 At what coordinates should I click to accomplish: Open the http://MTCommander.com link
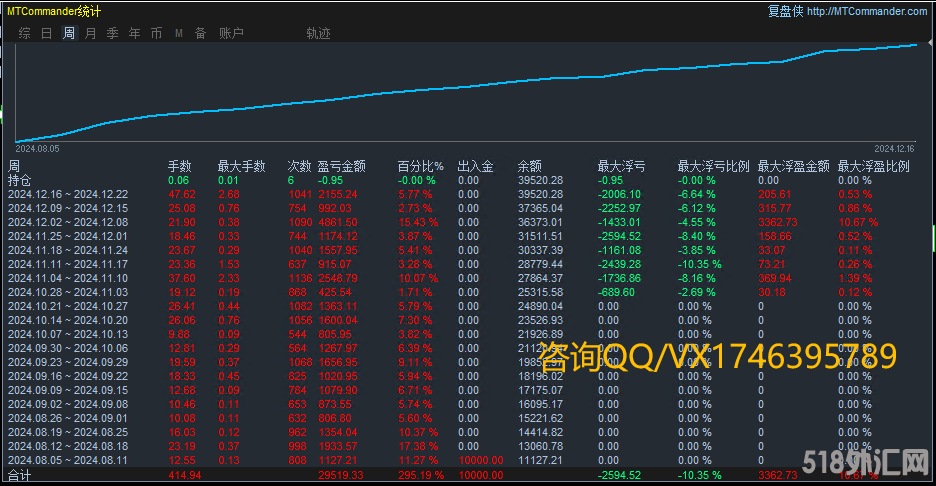click(x=866, y=11)
